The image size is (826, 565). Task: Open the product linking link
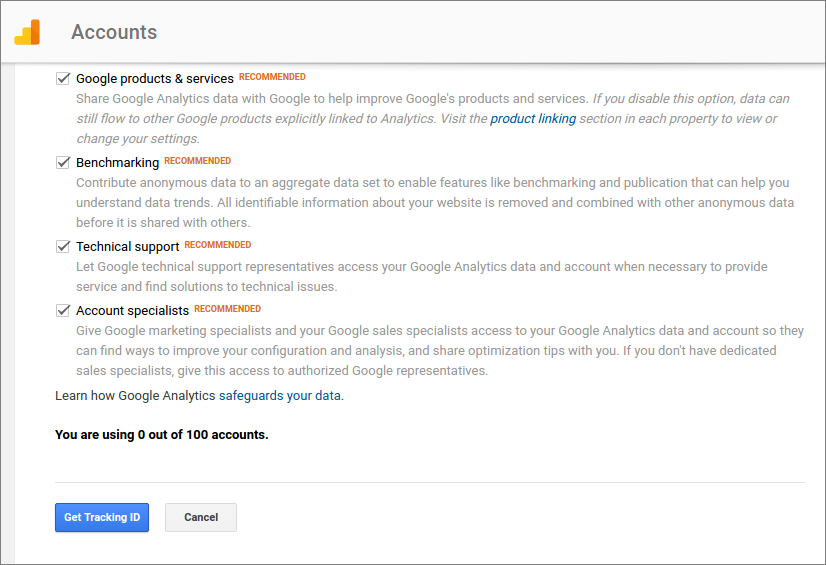point(533,118)
